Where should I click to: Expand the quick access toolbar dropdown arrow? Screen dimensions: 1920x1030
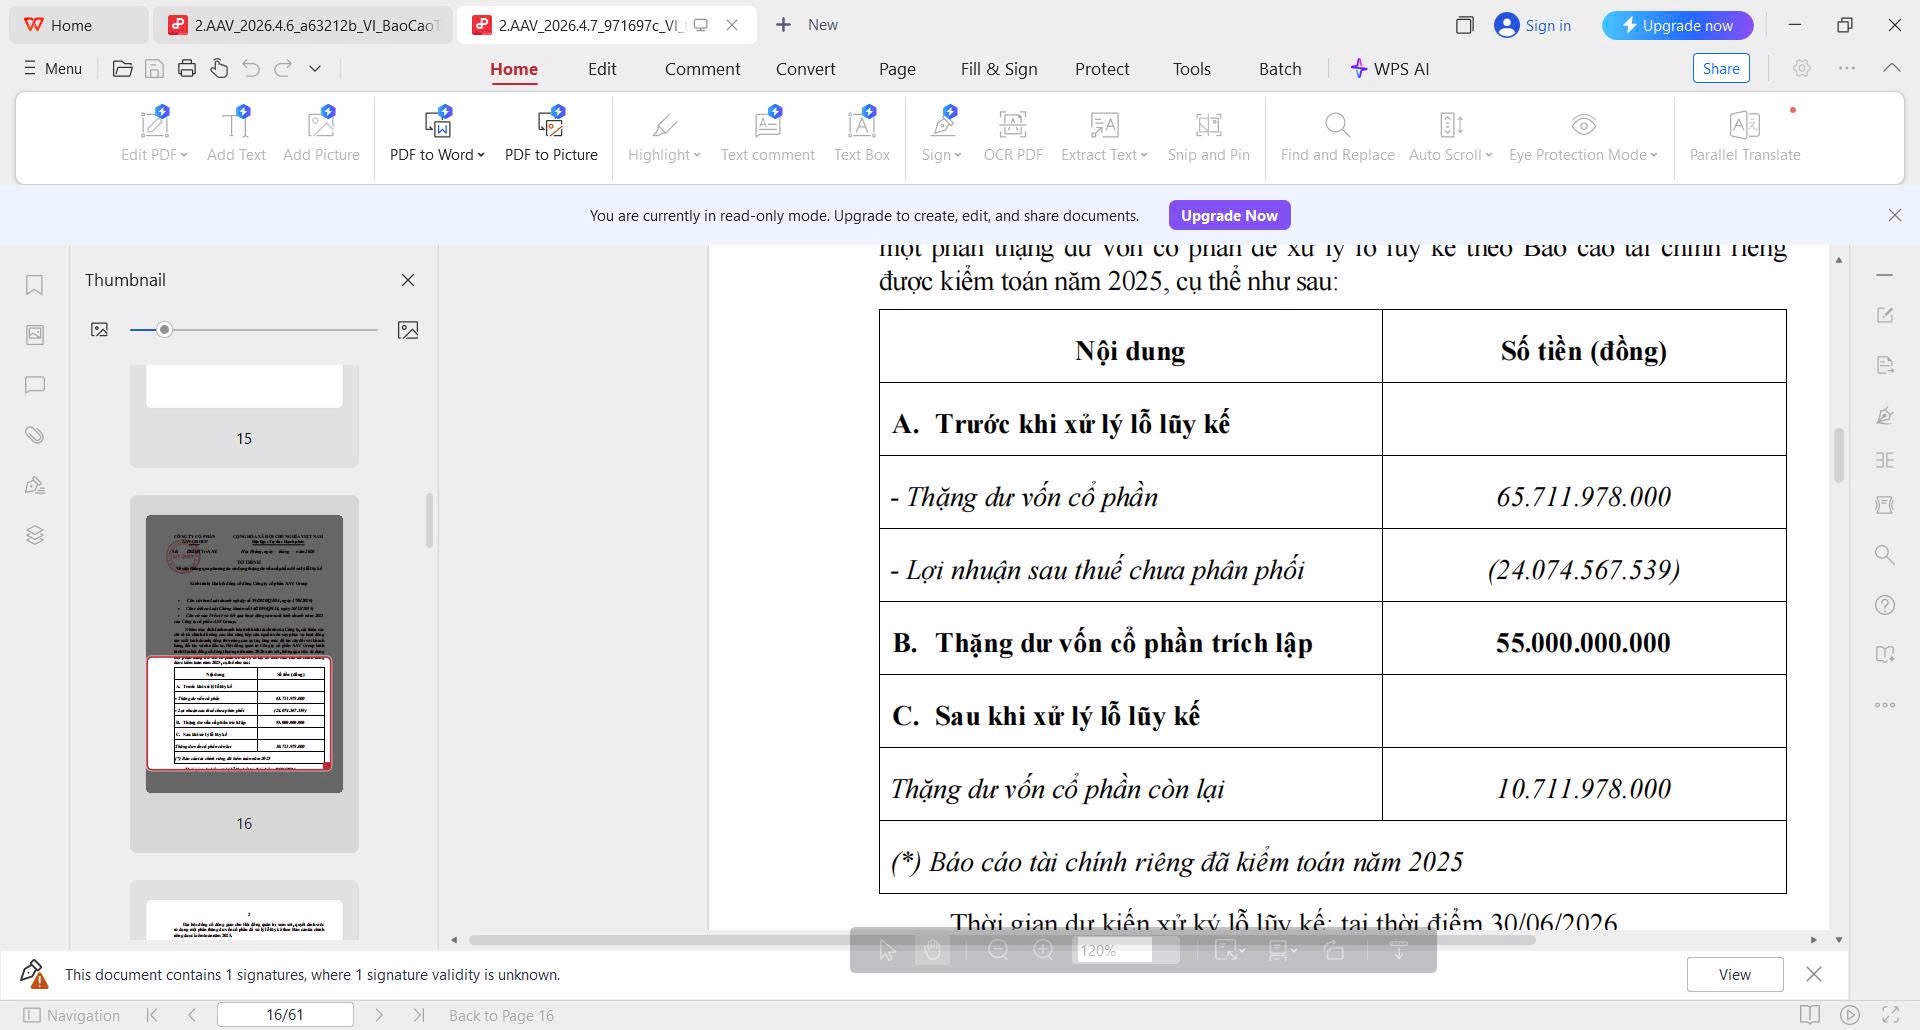(315, 68)
